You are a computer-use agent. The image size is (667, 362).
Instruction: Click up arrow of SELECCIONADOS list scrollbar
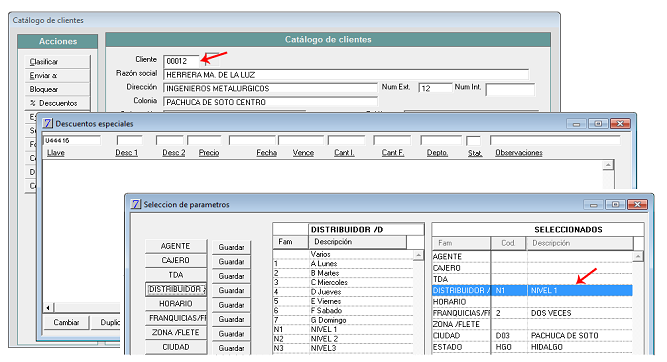pyautogui.click(x=638, y=256)
